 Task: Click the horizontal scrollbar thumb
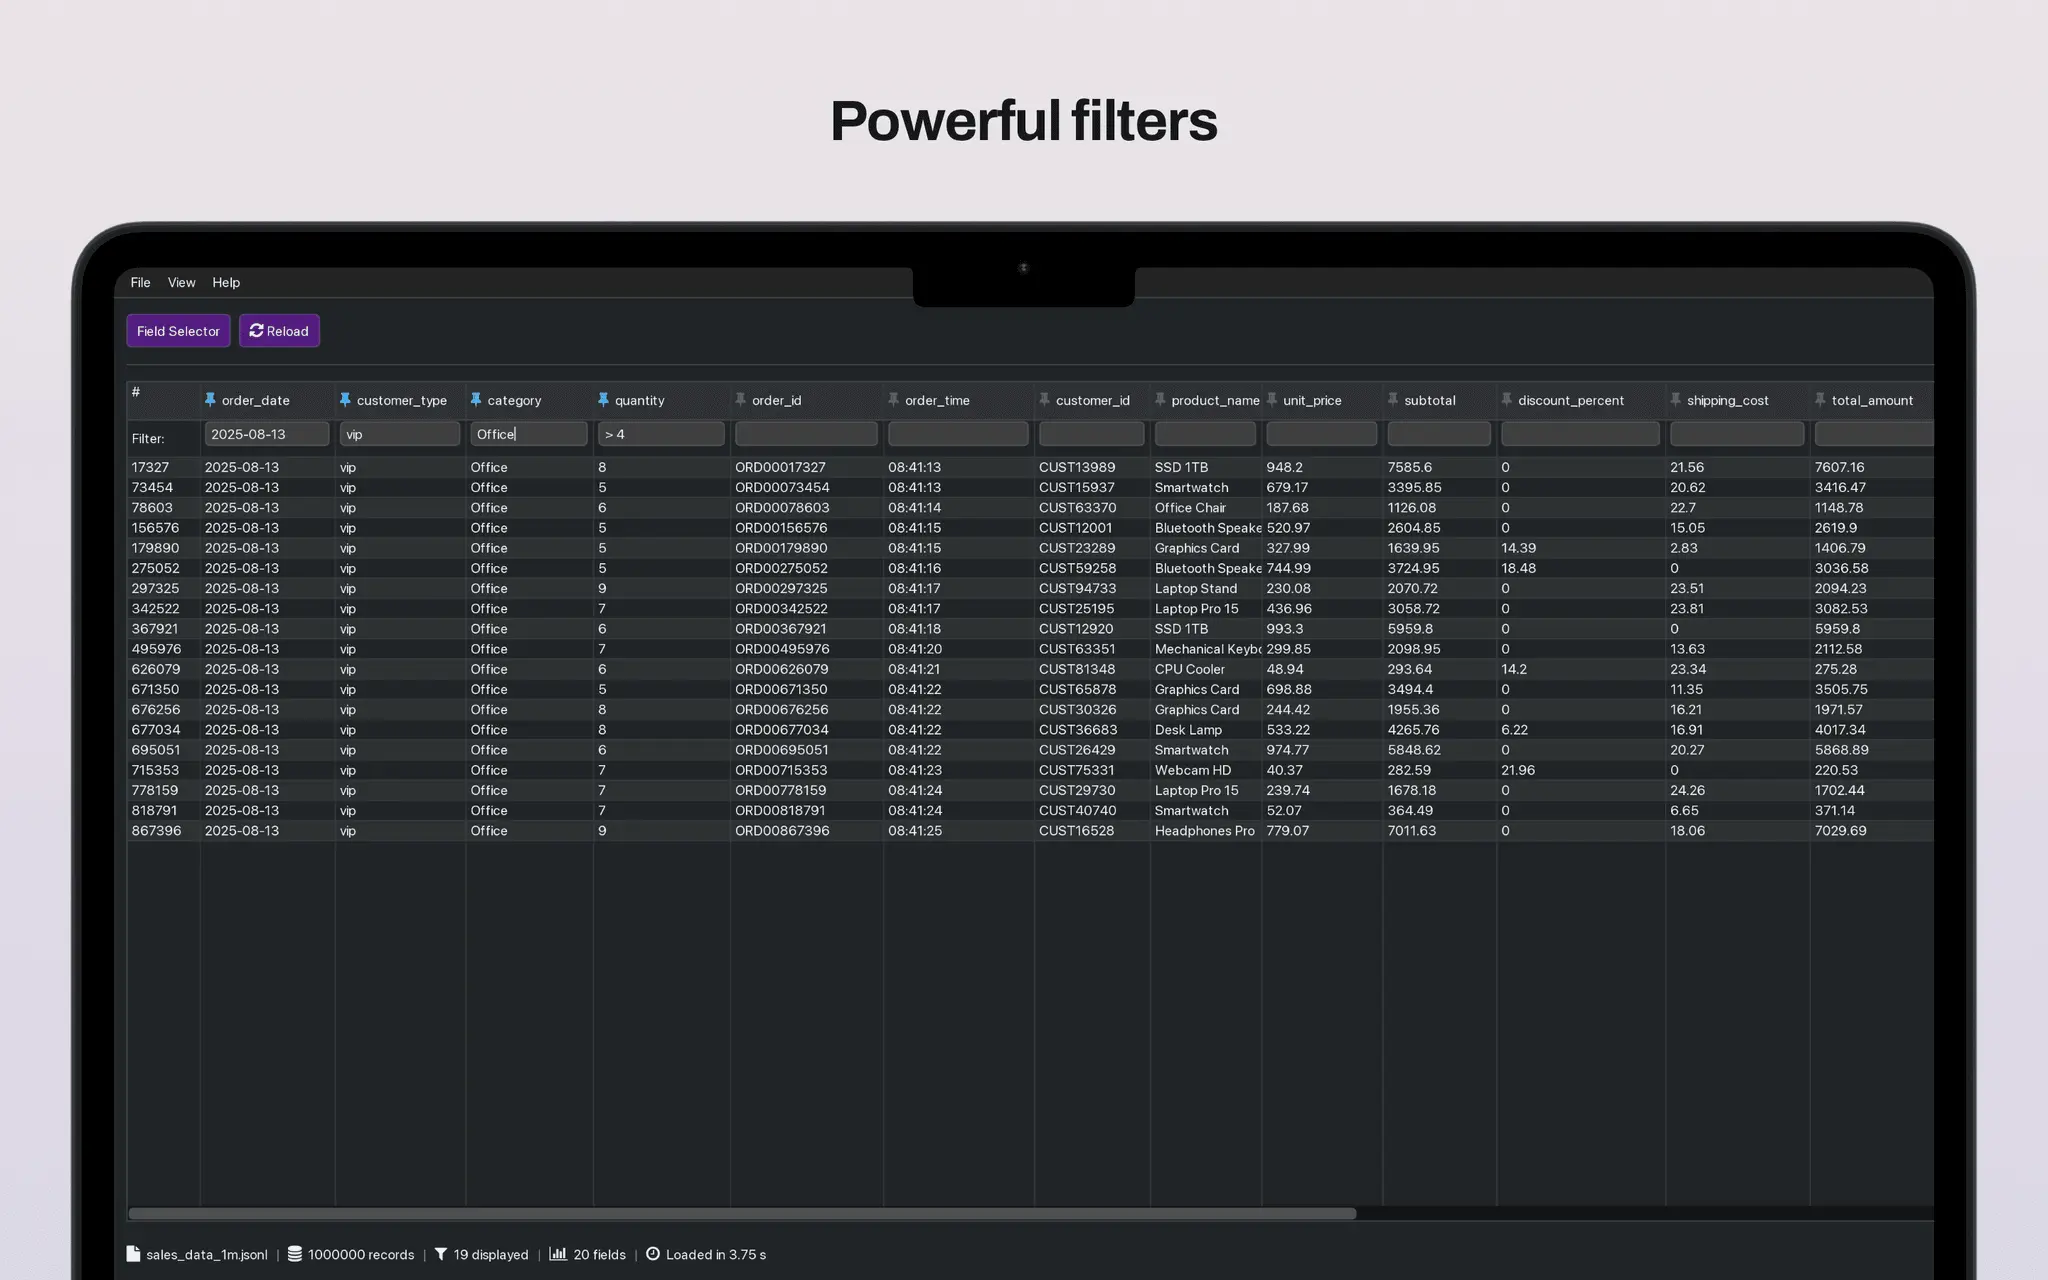coord(742,1213)
